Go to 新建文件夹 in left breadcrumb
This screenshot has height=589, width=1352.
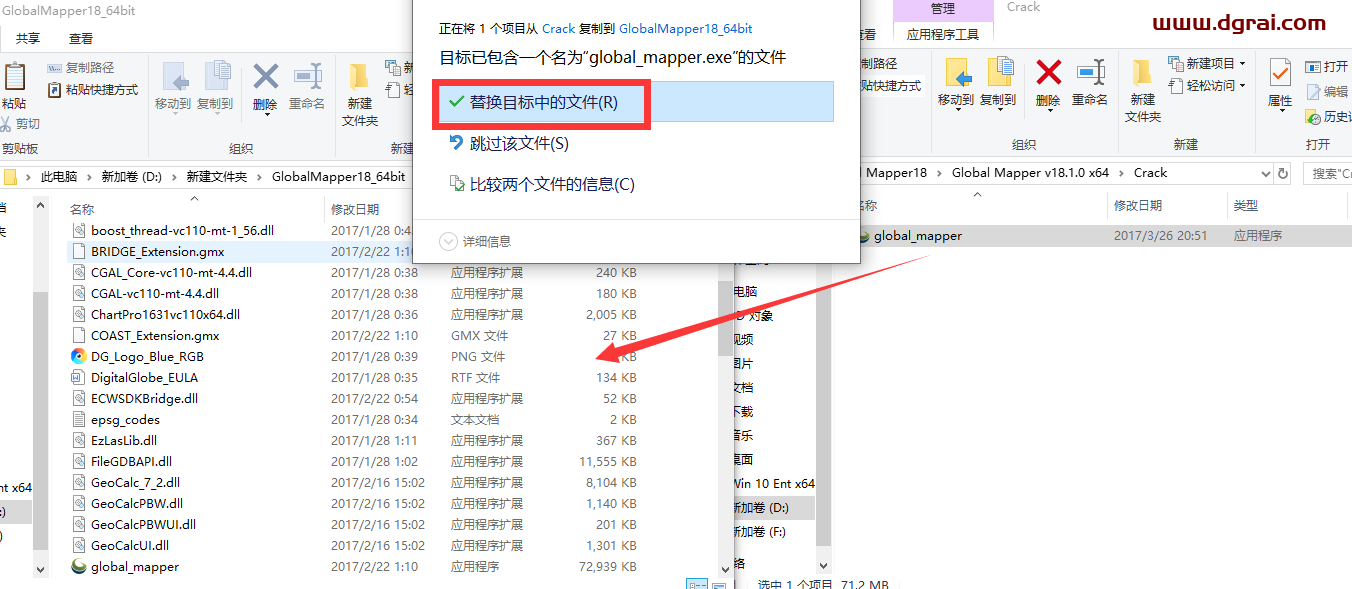coord(217,177)
